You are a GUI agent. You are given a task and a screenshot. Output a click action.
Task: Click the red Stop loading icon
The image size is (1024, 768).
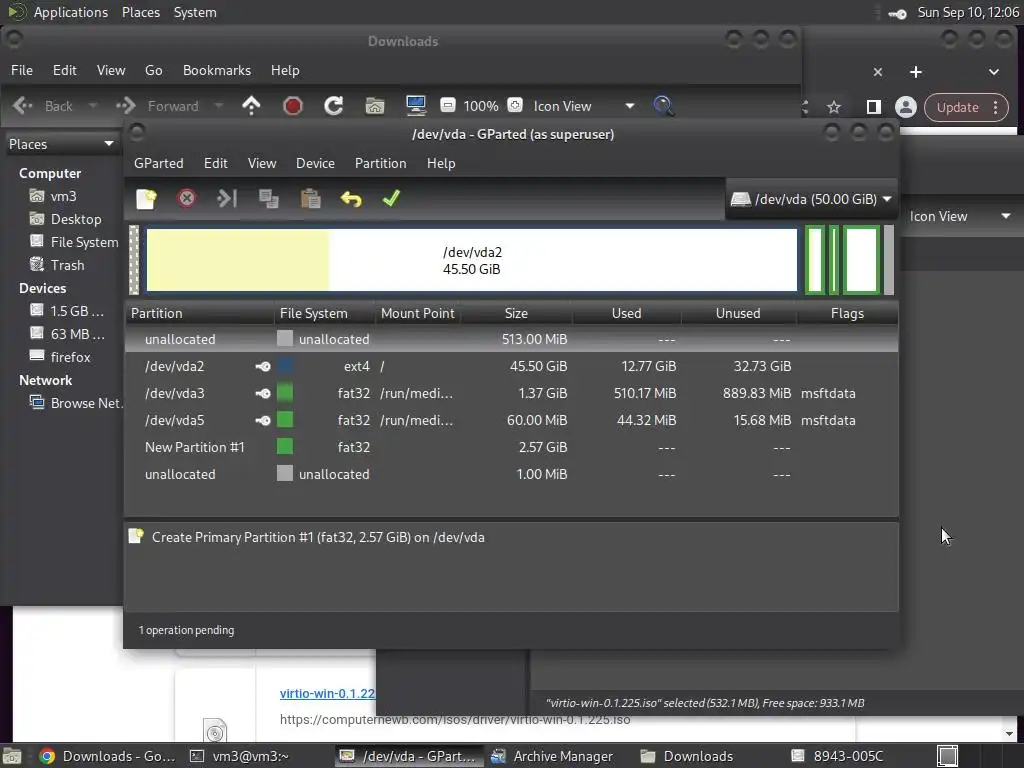pos(293,105)
